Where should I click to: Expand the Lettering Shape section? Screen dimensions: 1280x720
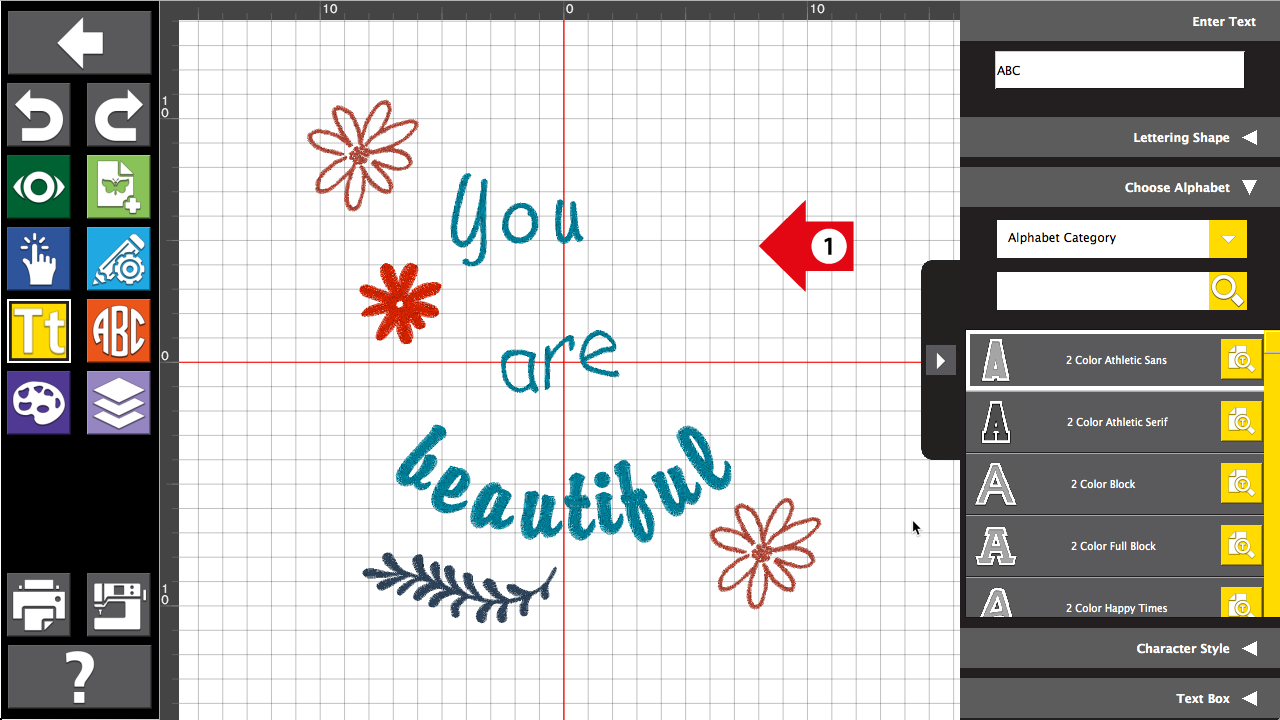1249,138
